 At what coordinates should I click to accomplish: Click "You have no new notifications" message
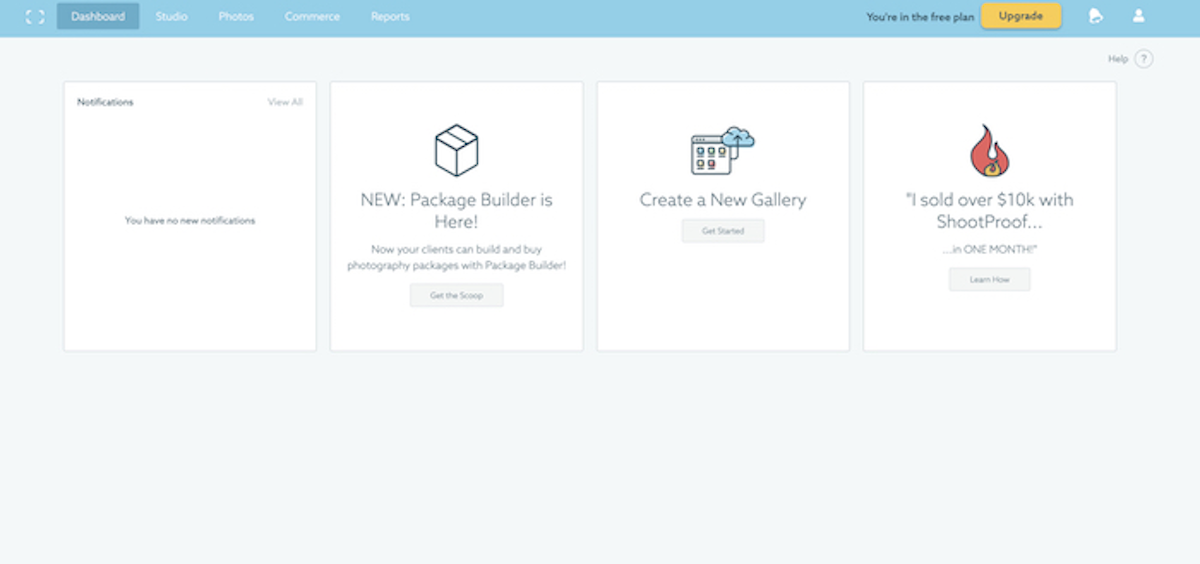190,221
